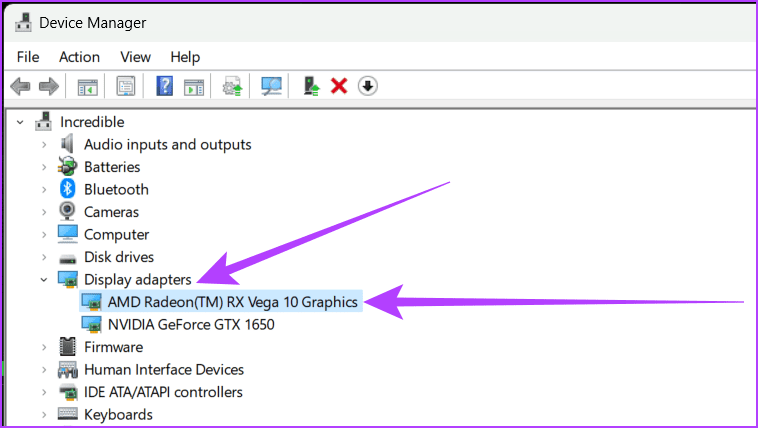The height and width of the screenshot is (428, 758).
Task: Collapse the Display adapters category
Action: [x=44, y=280]
